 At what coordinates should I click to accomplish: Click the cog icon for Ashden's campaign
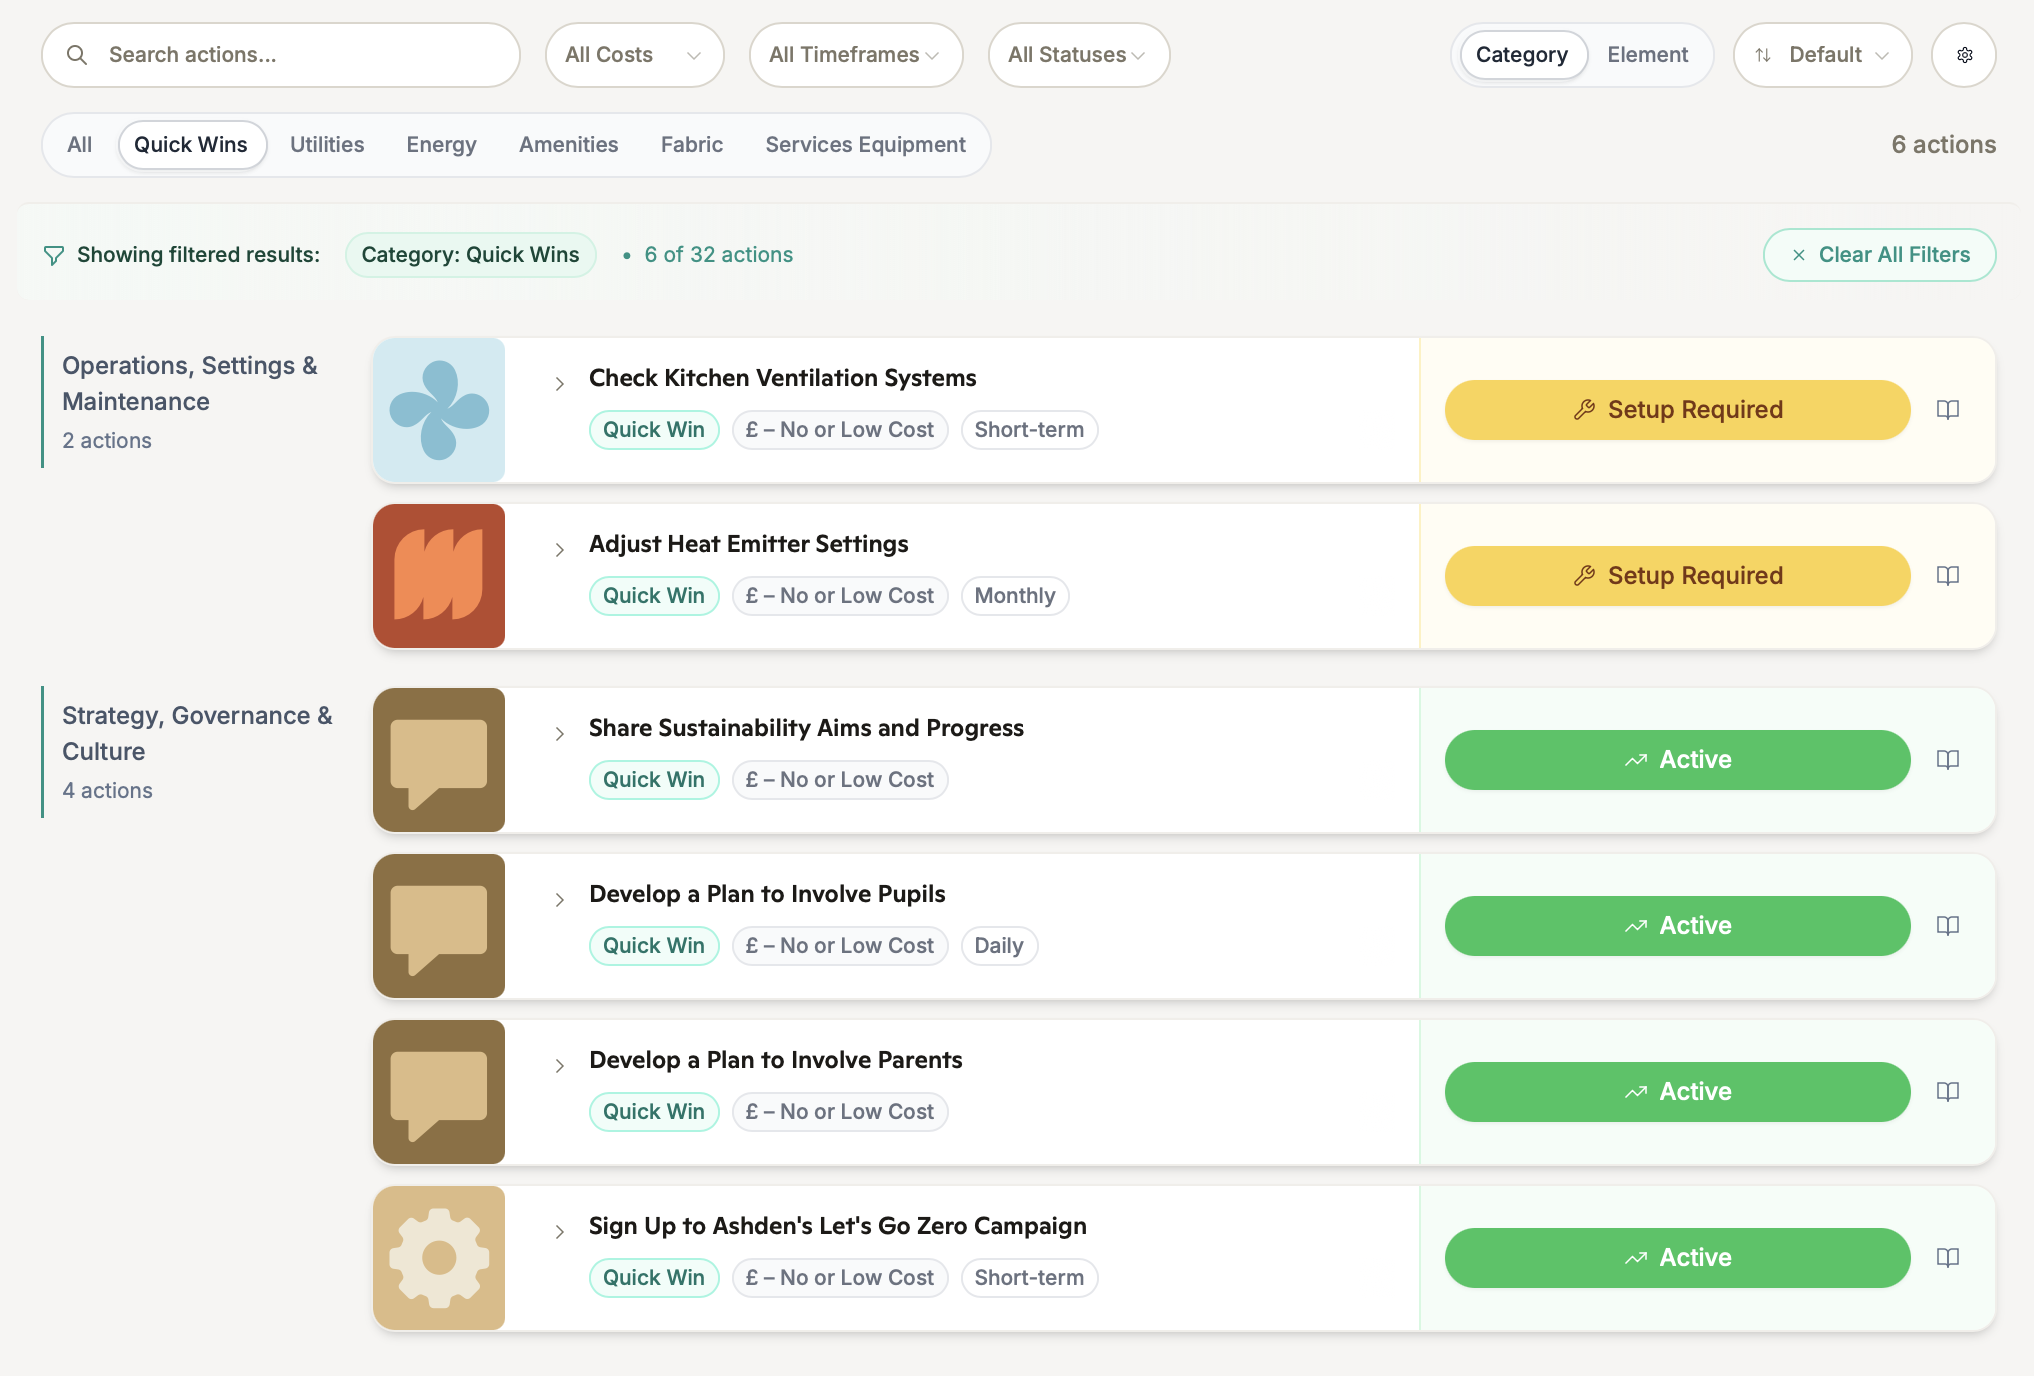(439, 1258)
